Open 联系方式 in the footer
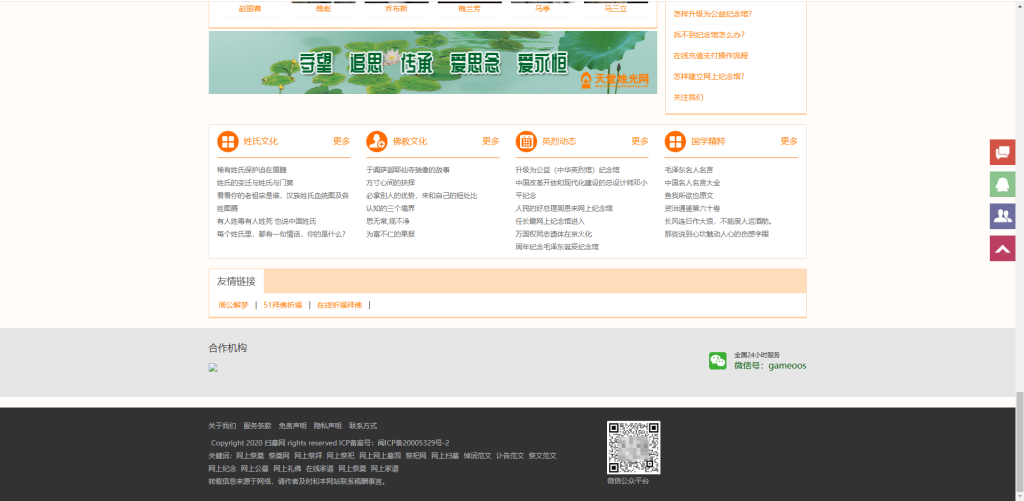The image size is (1024, 501). click(x=362, y=426)
